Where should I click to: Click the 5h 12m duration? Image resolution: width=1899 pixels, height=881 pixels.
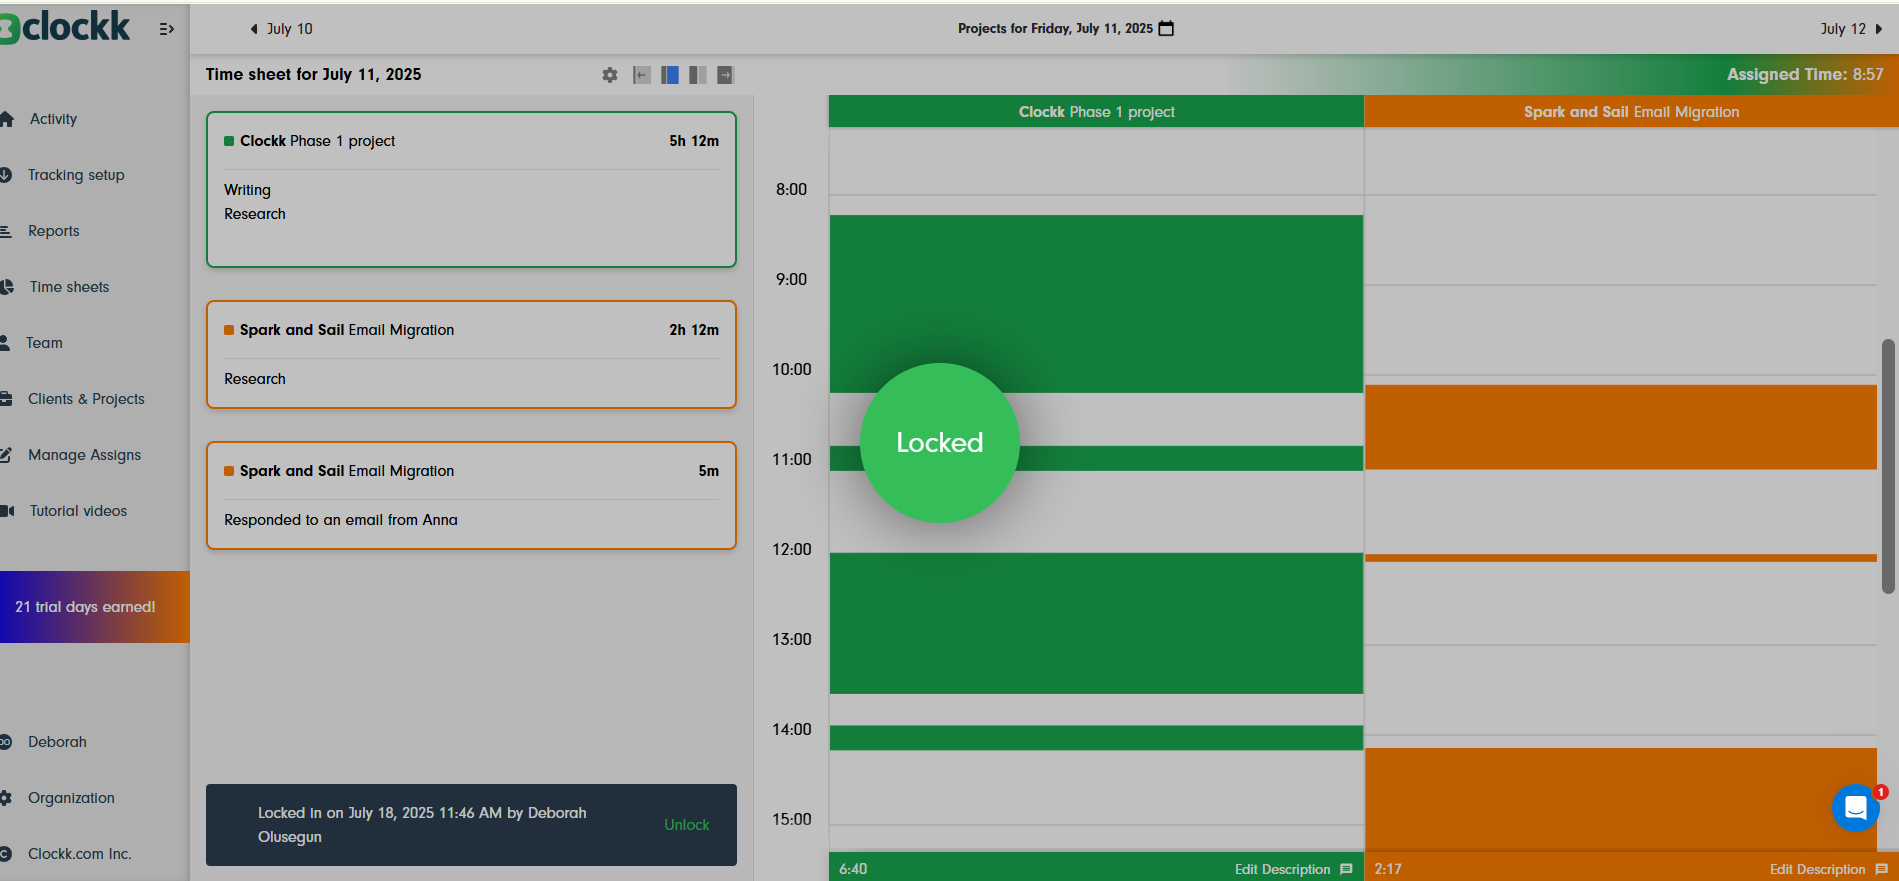click(x=694, y=141)
